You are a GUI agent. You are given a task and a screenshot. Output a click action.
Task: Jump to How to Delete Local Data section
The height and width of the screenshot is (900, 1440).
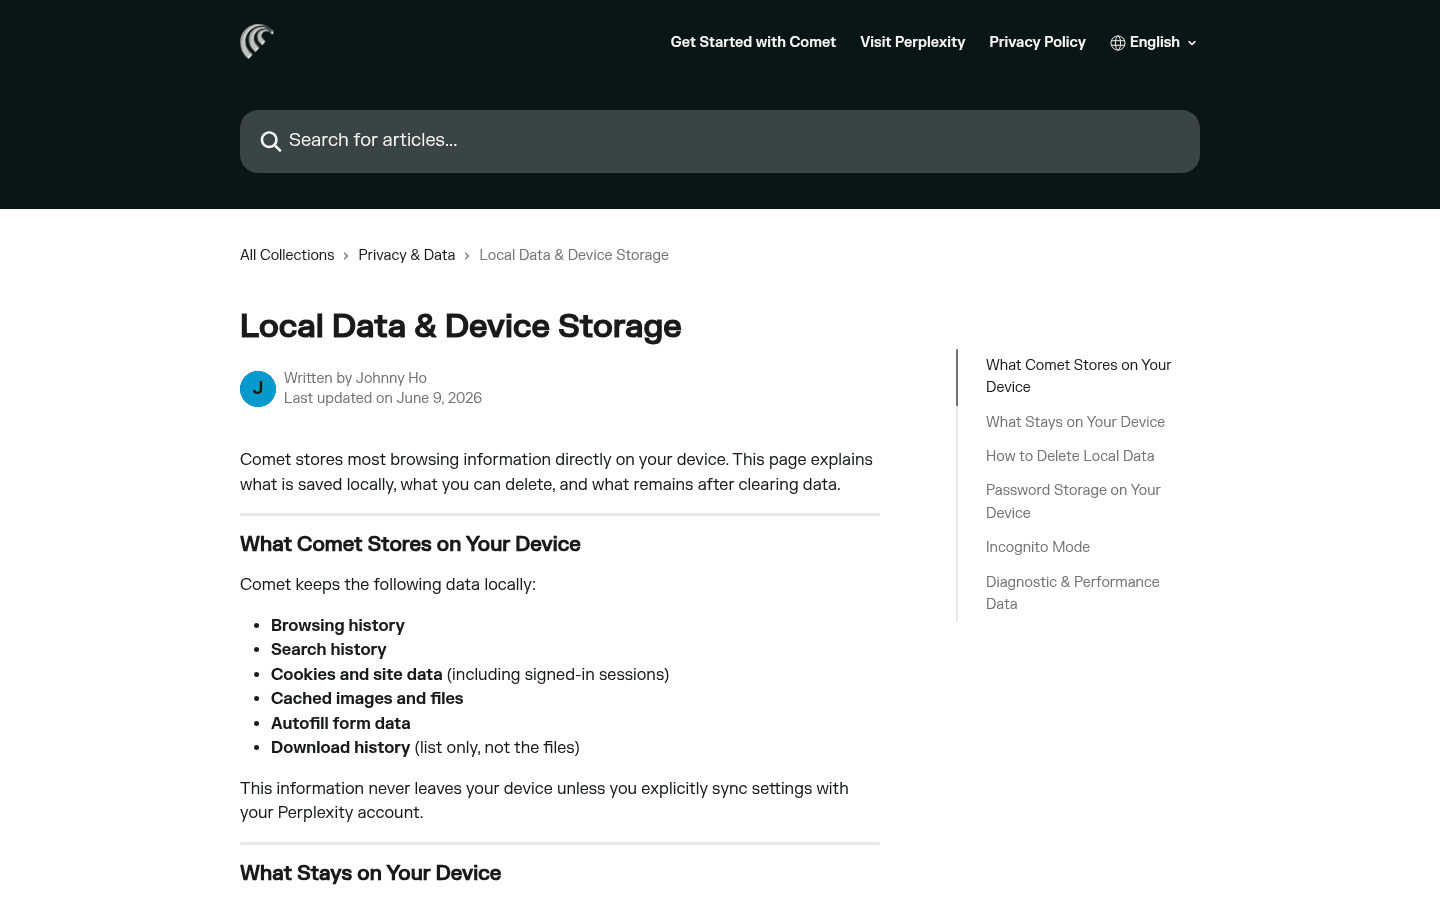1070,456
